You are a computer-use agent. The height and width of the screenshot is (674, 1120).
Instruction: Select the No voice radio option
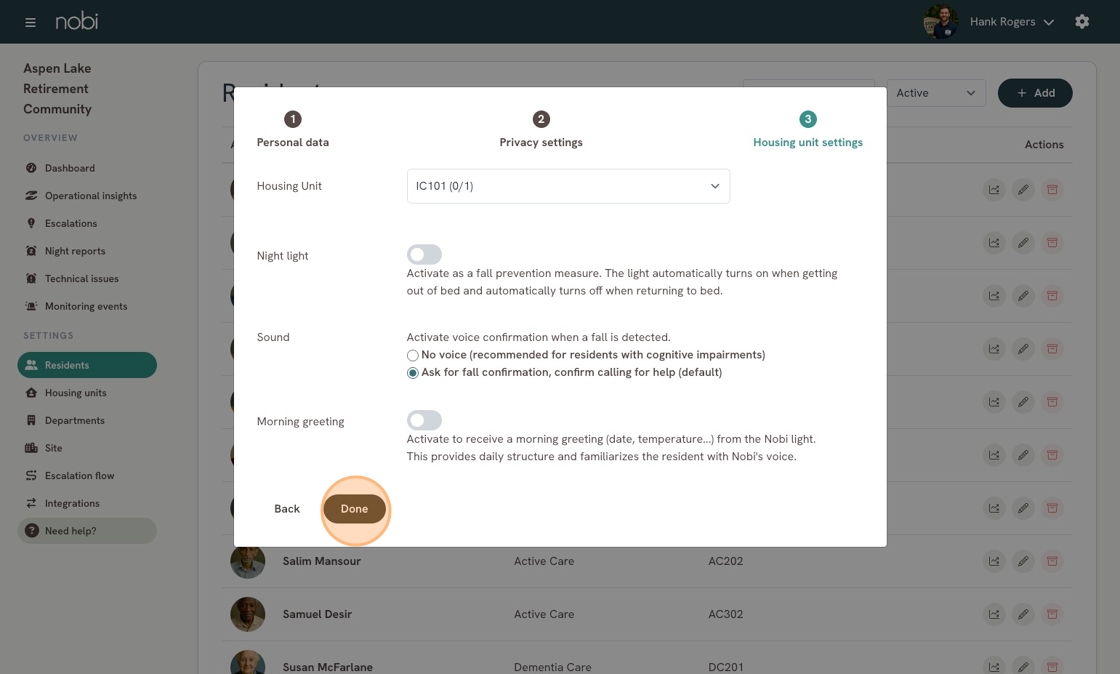[x=412, y=356]
